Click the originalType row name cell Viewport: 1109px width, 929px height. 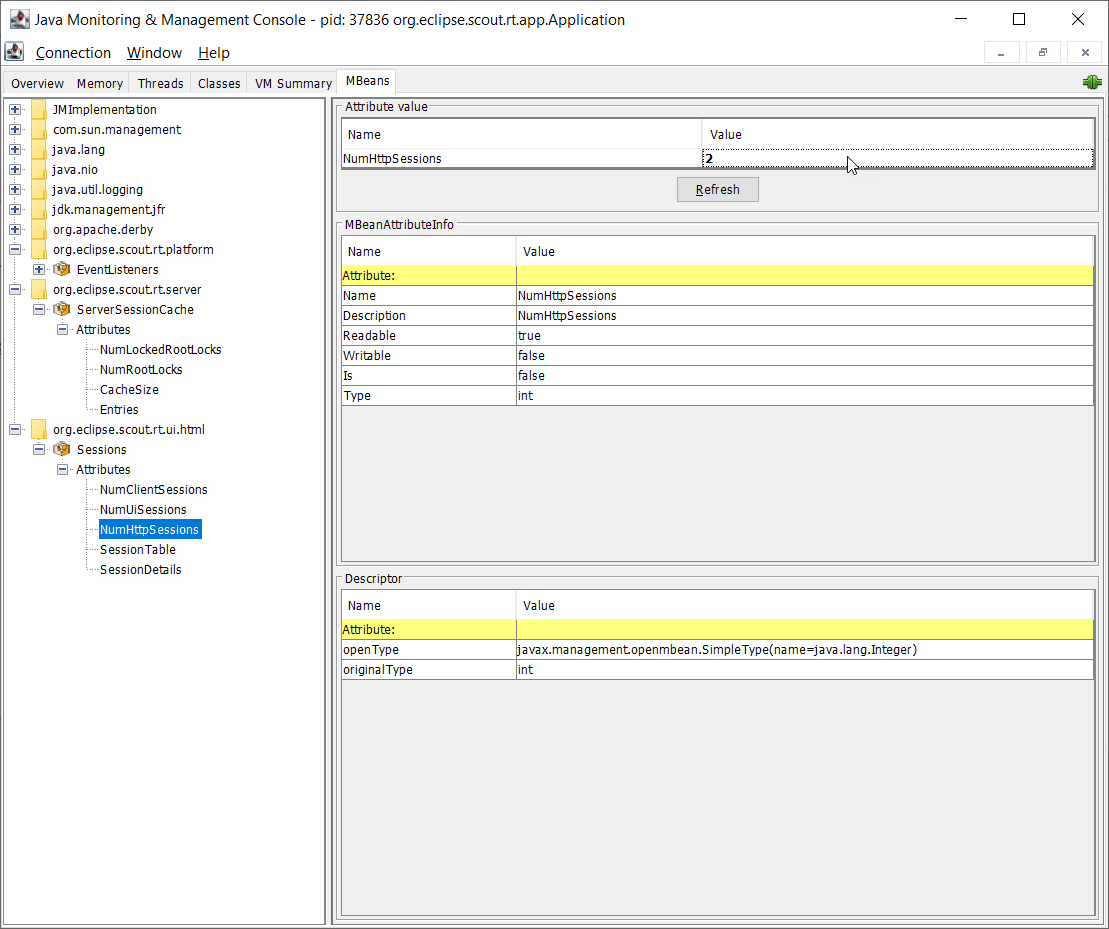point(429,670)
